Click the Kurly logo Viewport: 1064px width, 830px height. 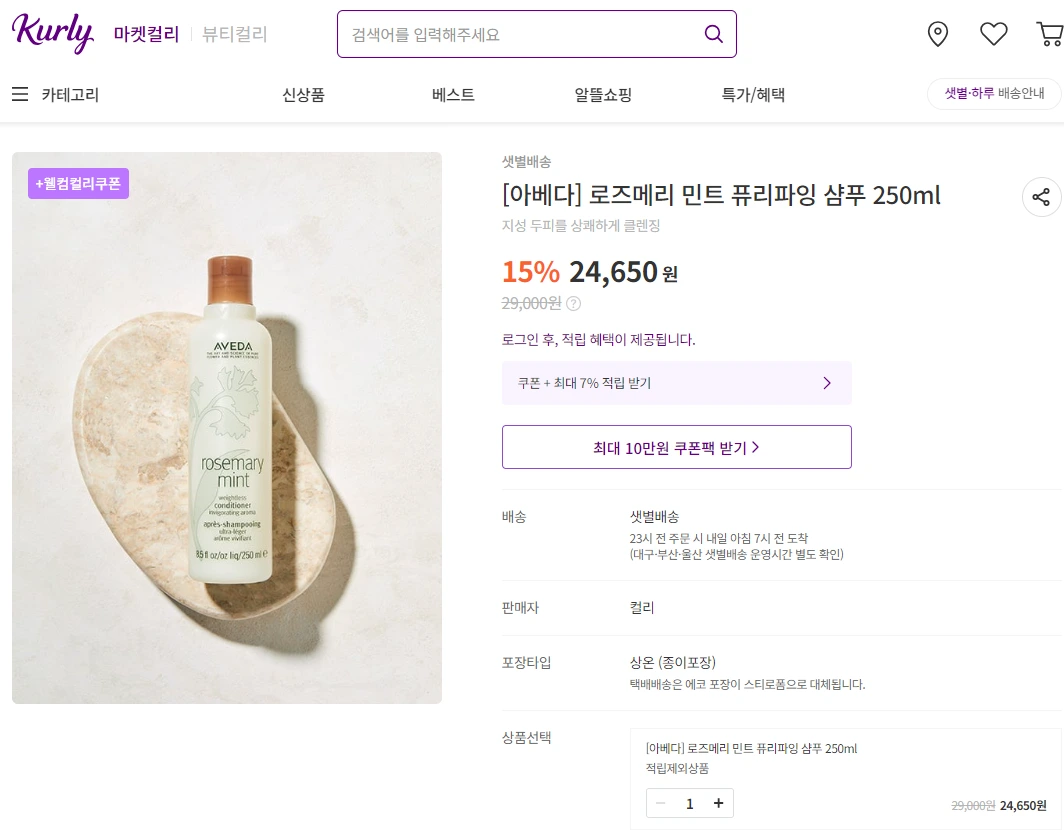[x=53, y=33]
